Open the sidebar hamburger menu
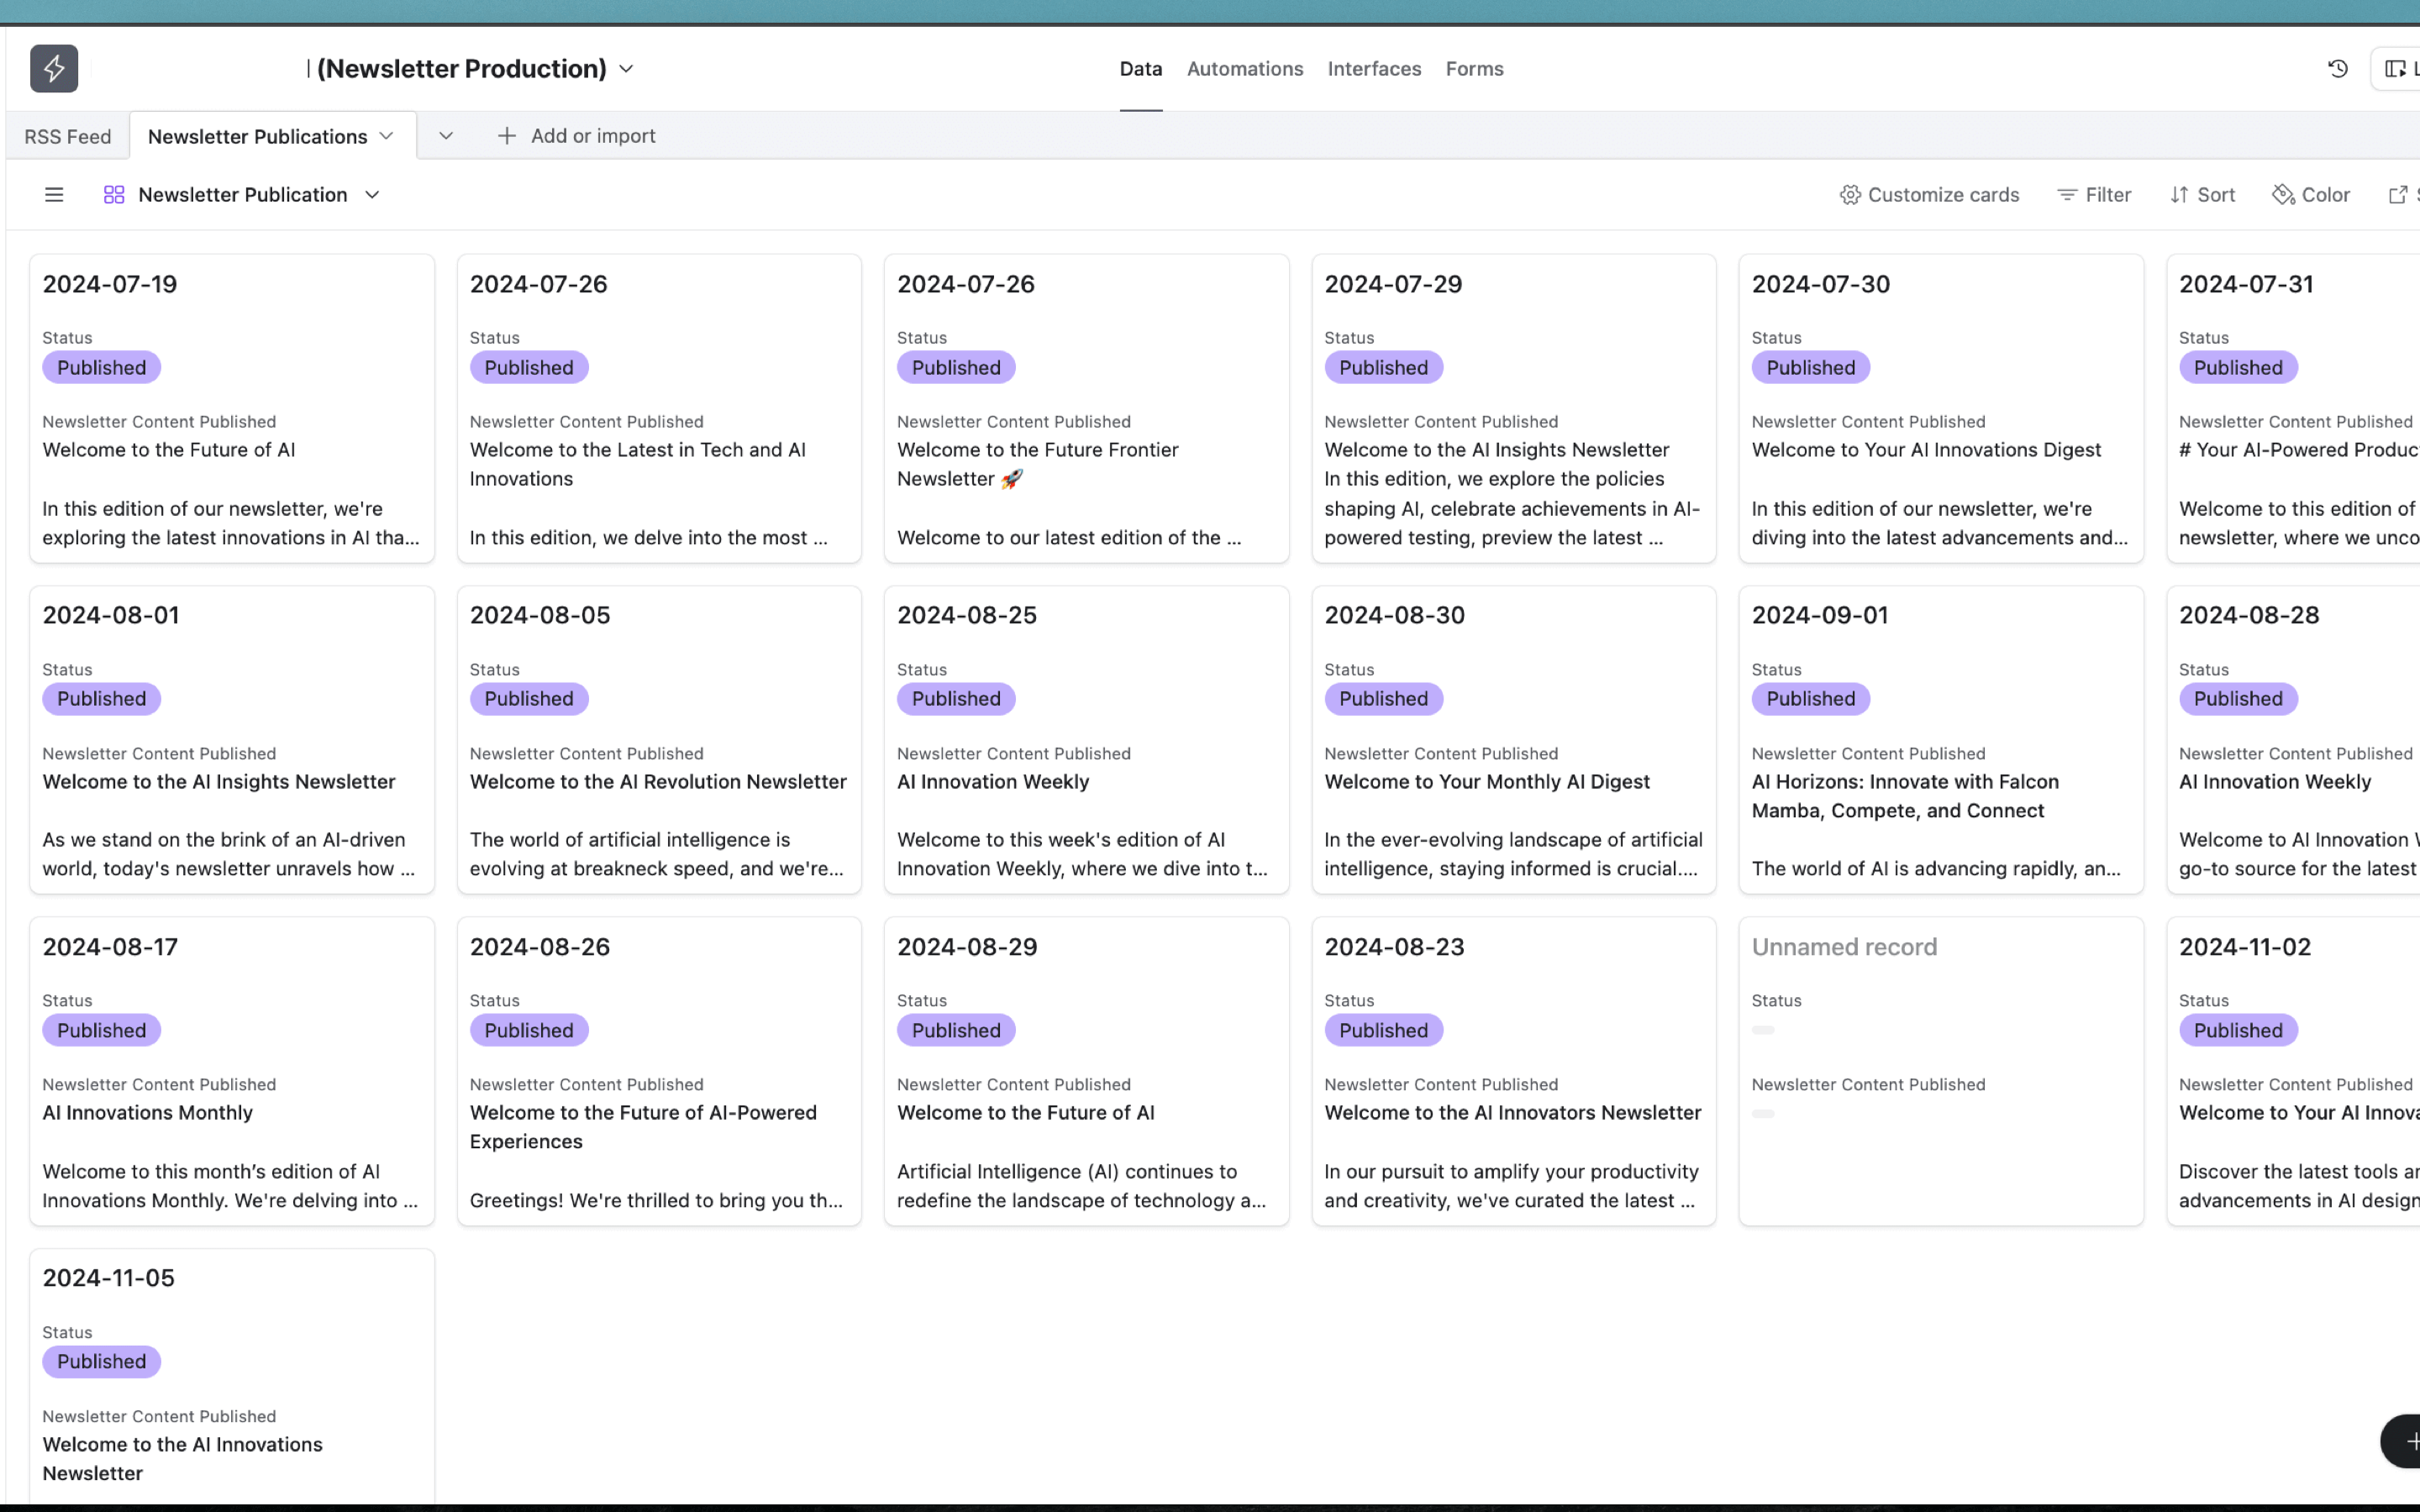 [x=54, y=195]
